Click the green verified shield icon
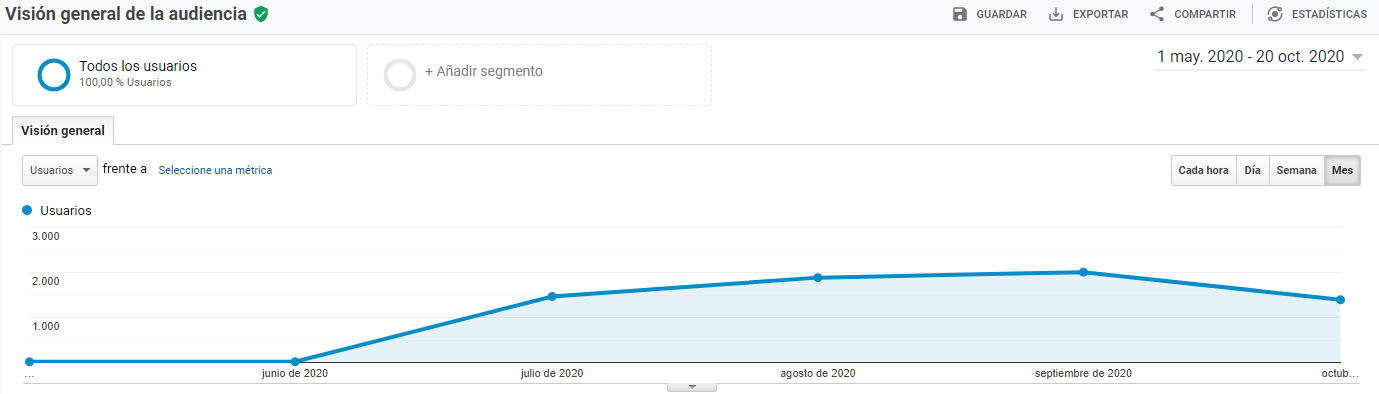This screenshot has width=1379, height=394. [x=261, y=14]
